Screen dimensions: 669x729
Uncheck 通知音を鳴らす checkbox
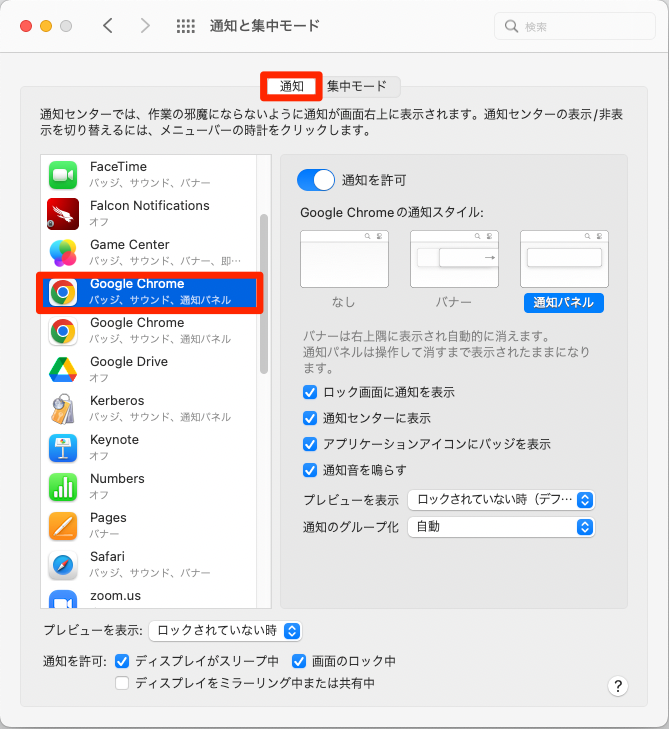point(310,470)
